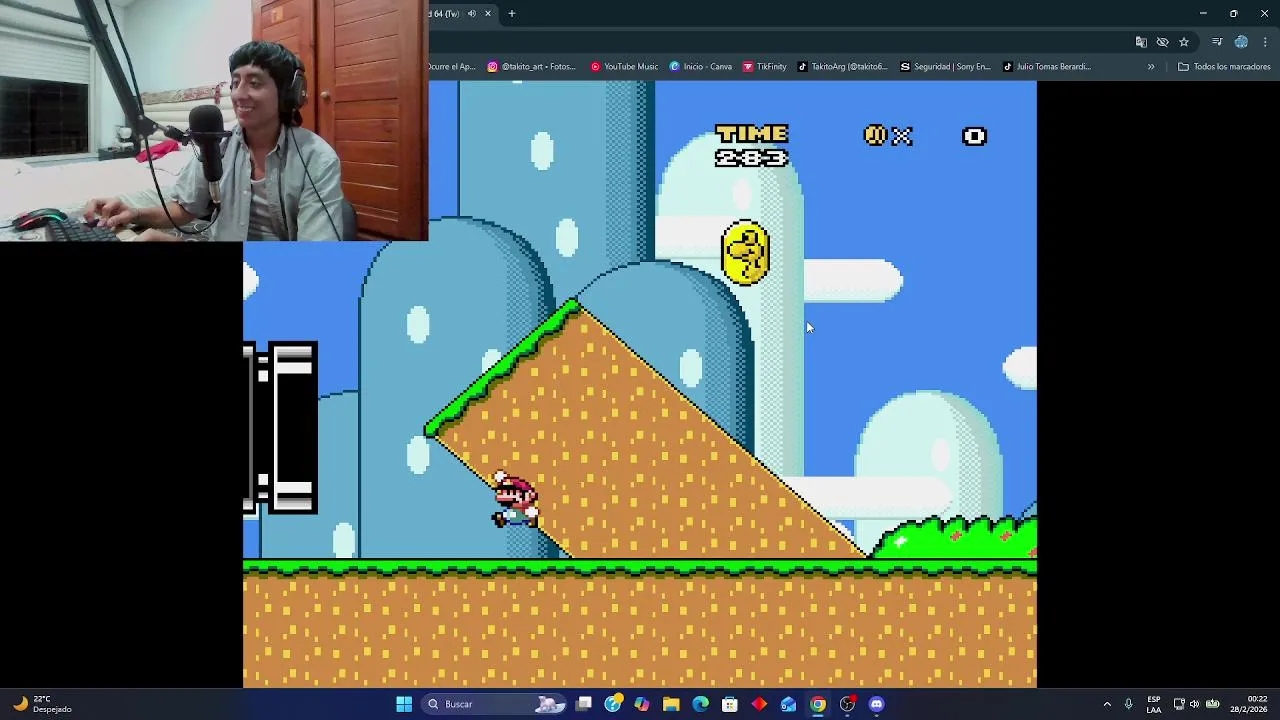Image resolution: width=1280 pixels, height=720 pixels.
Task: Open the Julio Tomas Berardi bookmark
Action: pos(1047,67)
